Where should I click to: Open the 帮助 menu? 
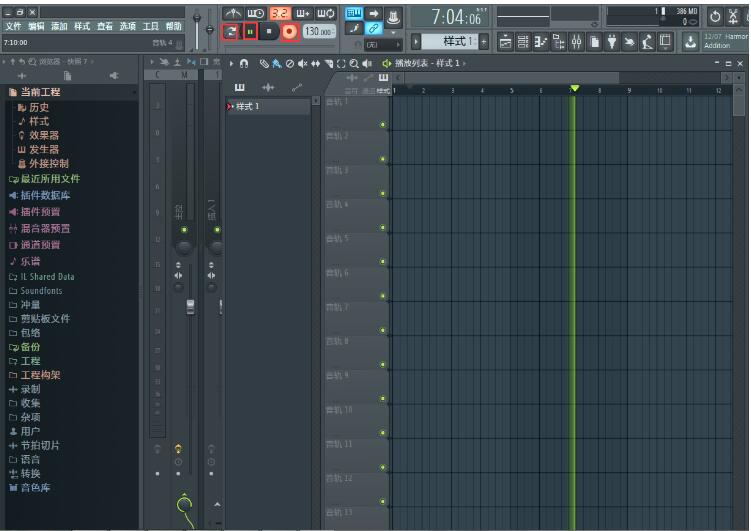tap(173, 26)
